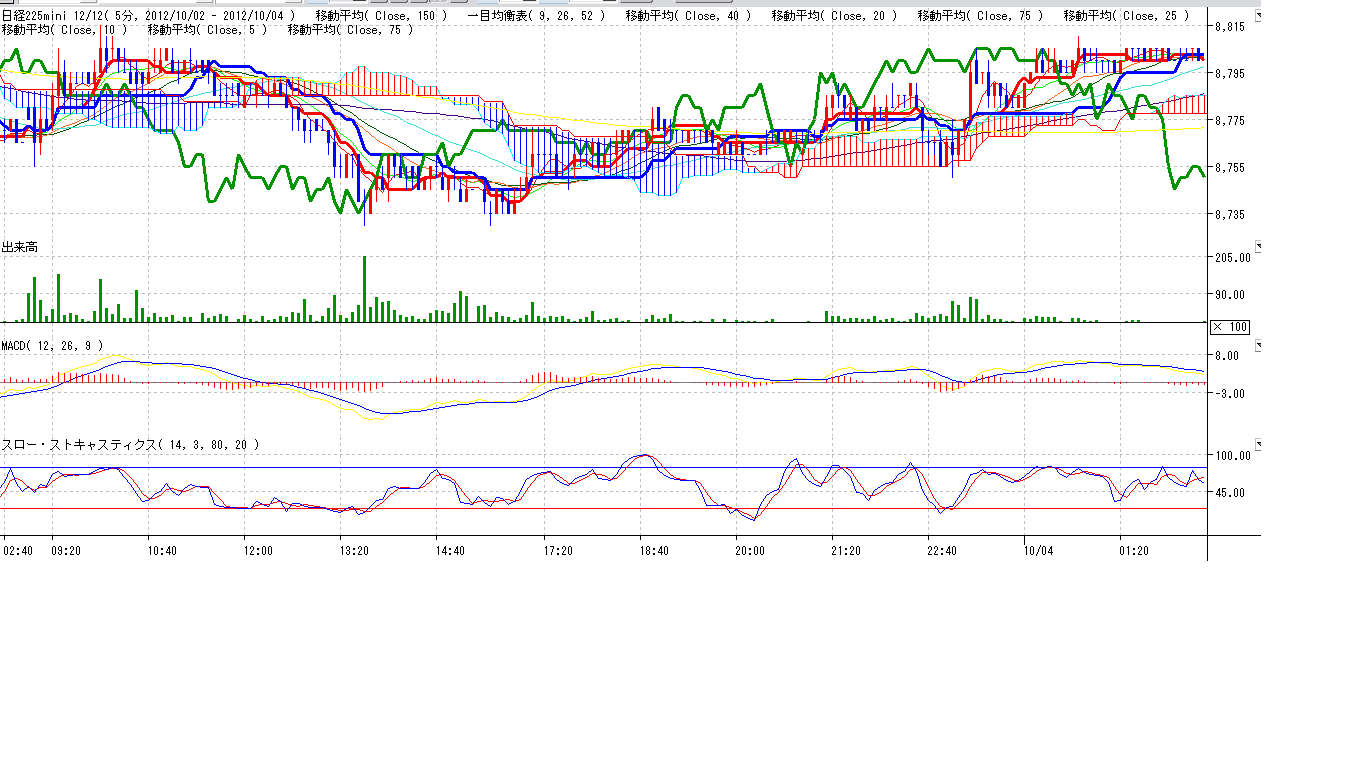Select the 一目均衡表(9, 26, 52) indicator label
Image resolution: width=1366 pixels, height=768 pixels.
pyautogui.click(x=536, y=16)
